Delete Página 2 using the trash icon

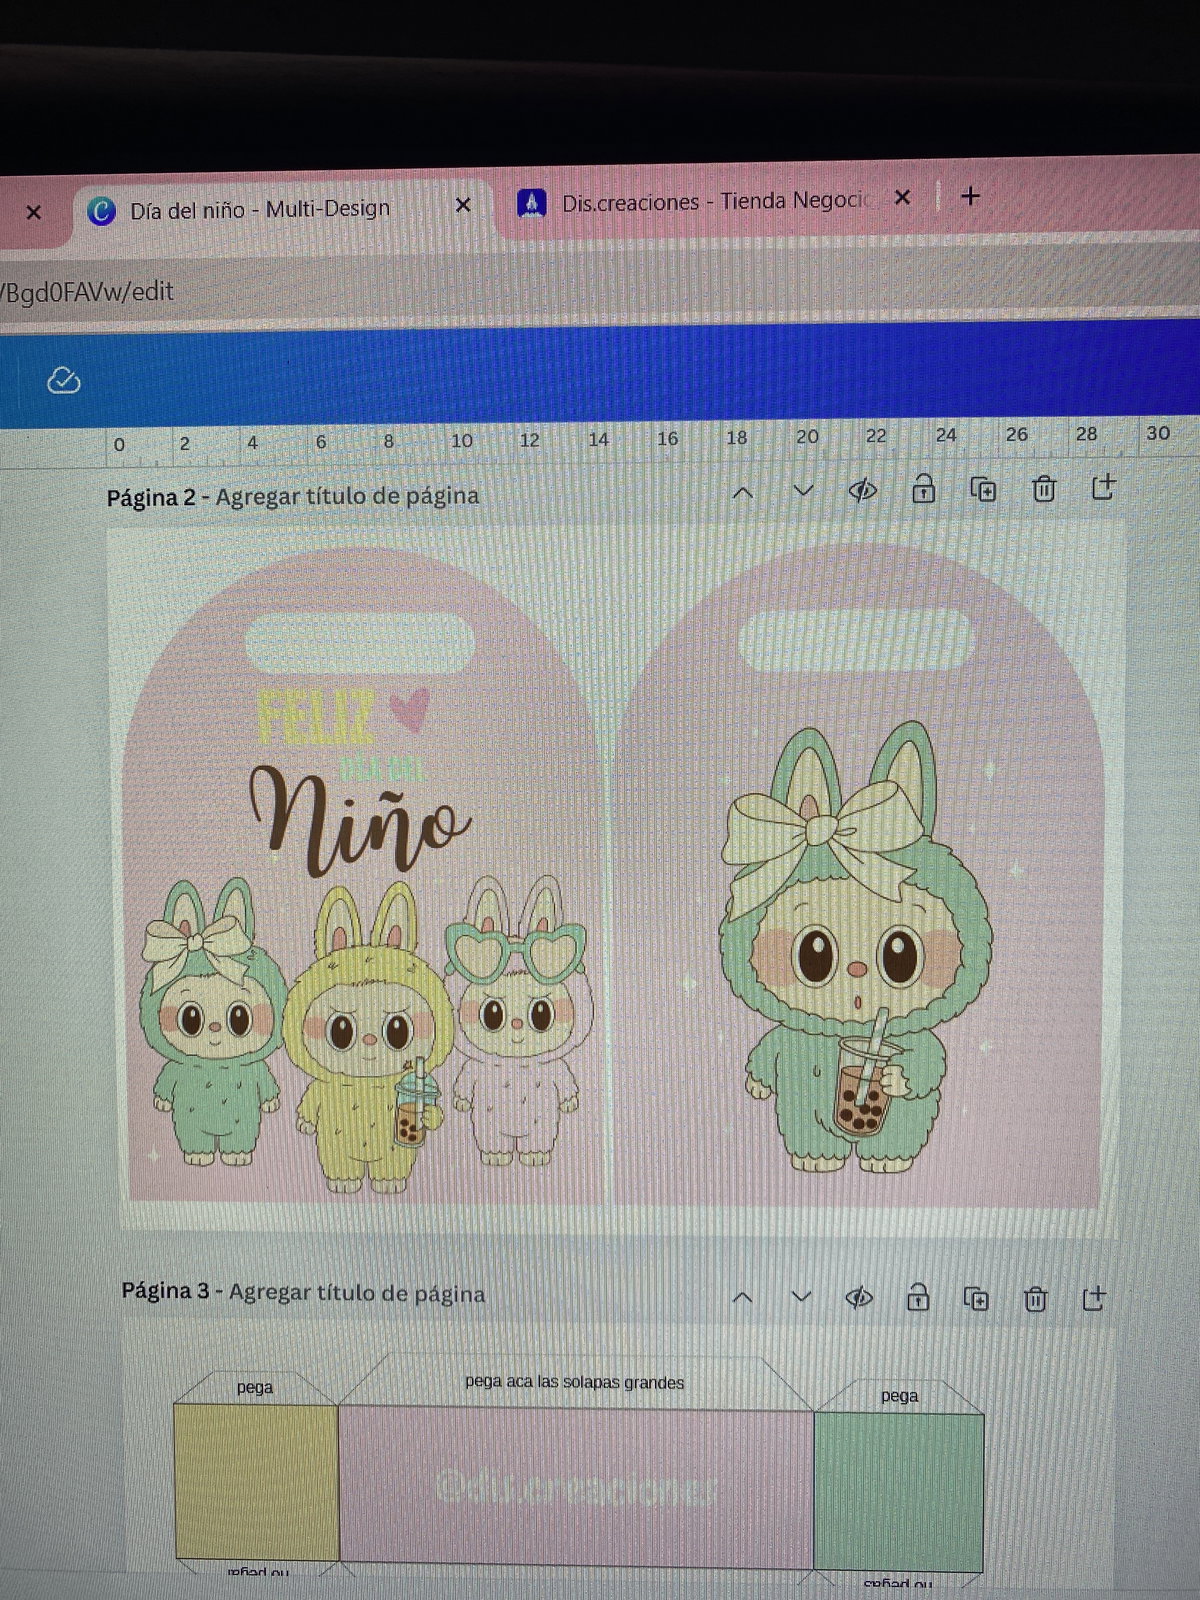[1043, 489]
